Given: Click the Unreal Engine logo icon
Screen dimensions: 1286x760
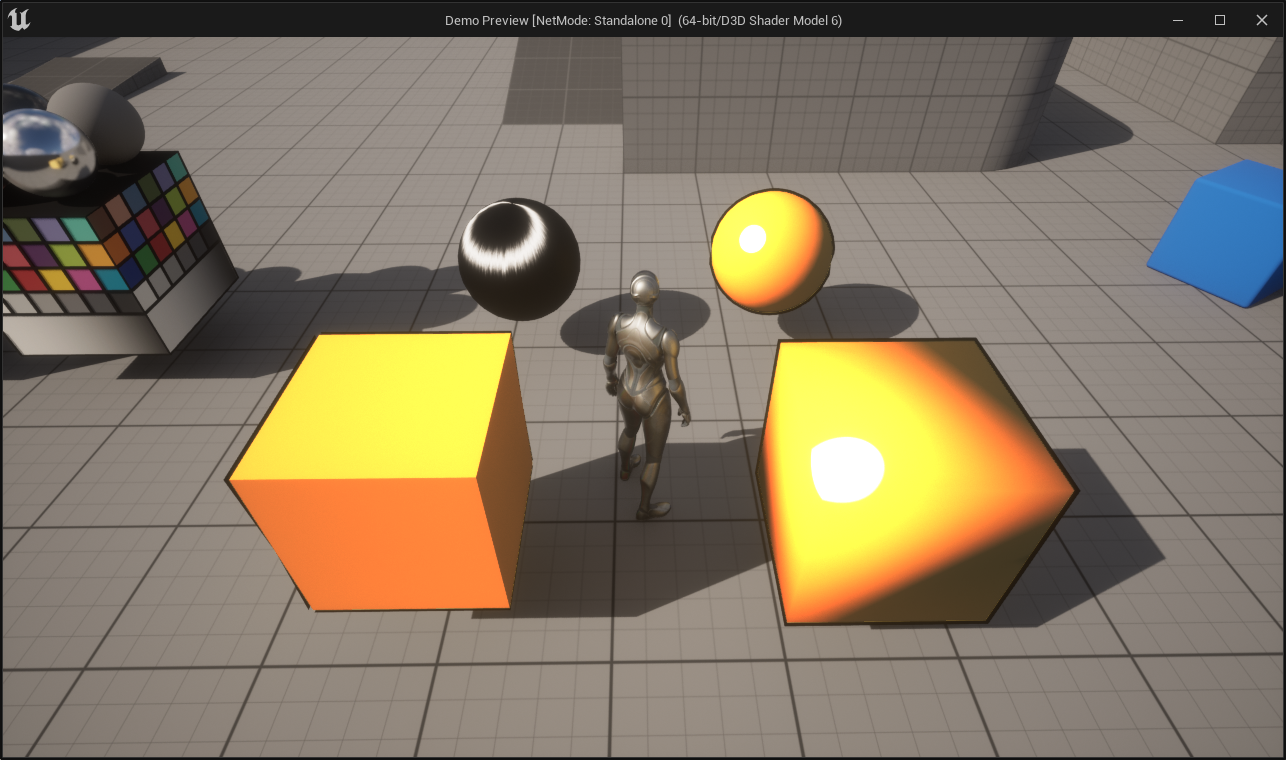Looking at the screenshot, I should [x=17, y=18].
